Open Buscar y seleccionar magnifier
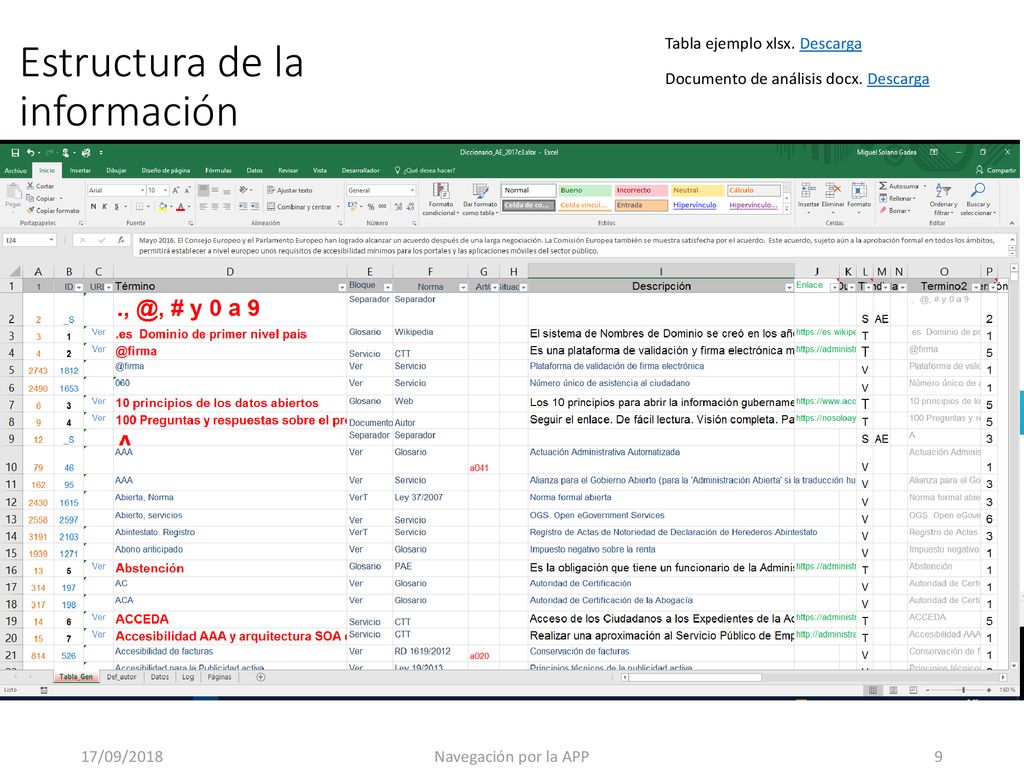 click(x=978, y=199)
